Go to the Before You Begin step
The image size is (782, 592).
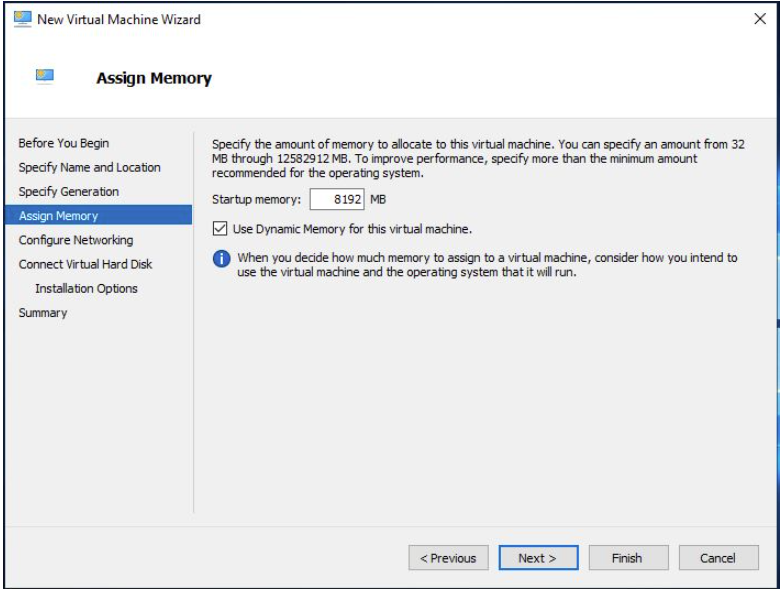tap(64, 143)
